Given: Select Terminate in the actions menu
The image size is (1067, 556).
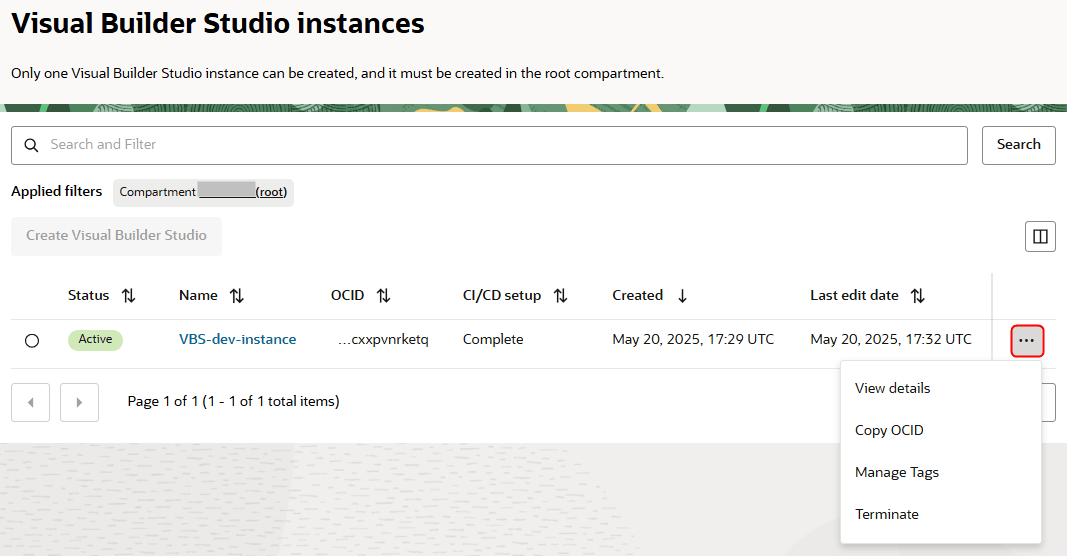Looking at the screenshot, I should coord(886,514).
